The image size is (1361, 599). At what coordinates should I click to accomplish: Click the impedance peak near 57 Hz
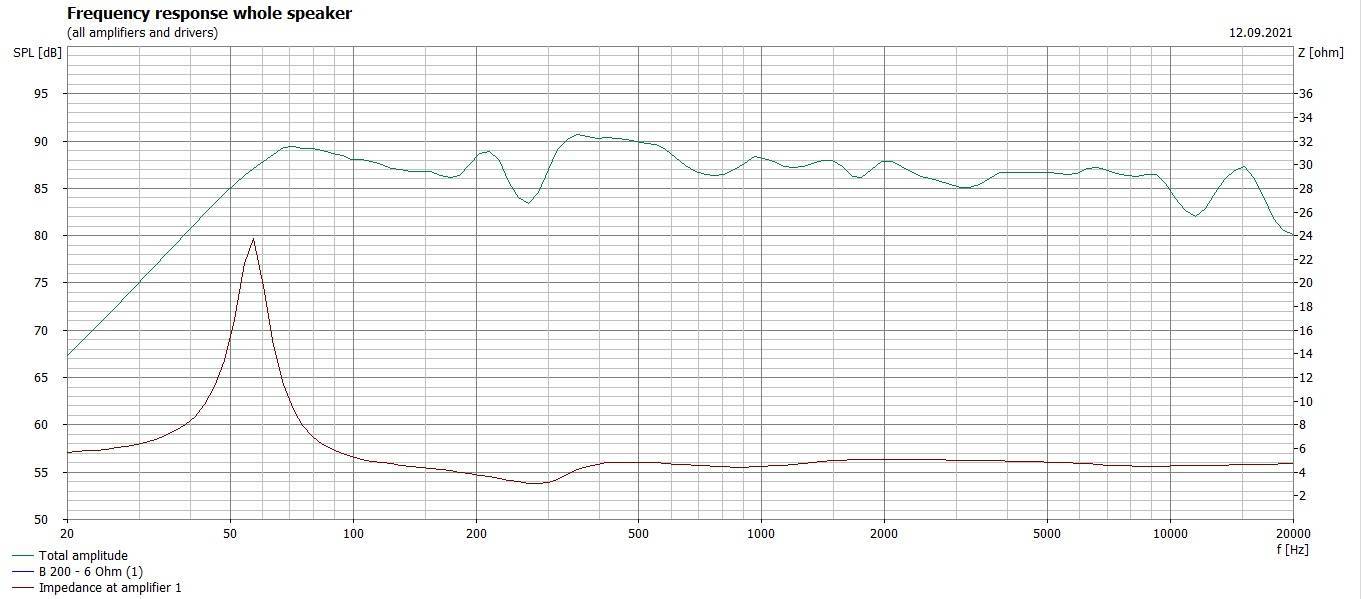pos(253,239)
